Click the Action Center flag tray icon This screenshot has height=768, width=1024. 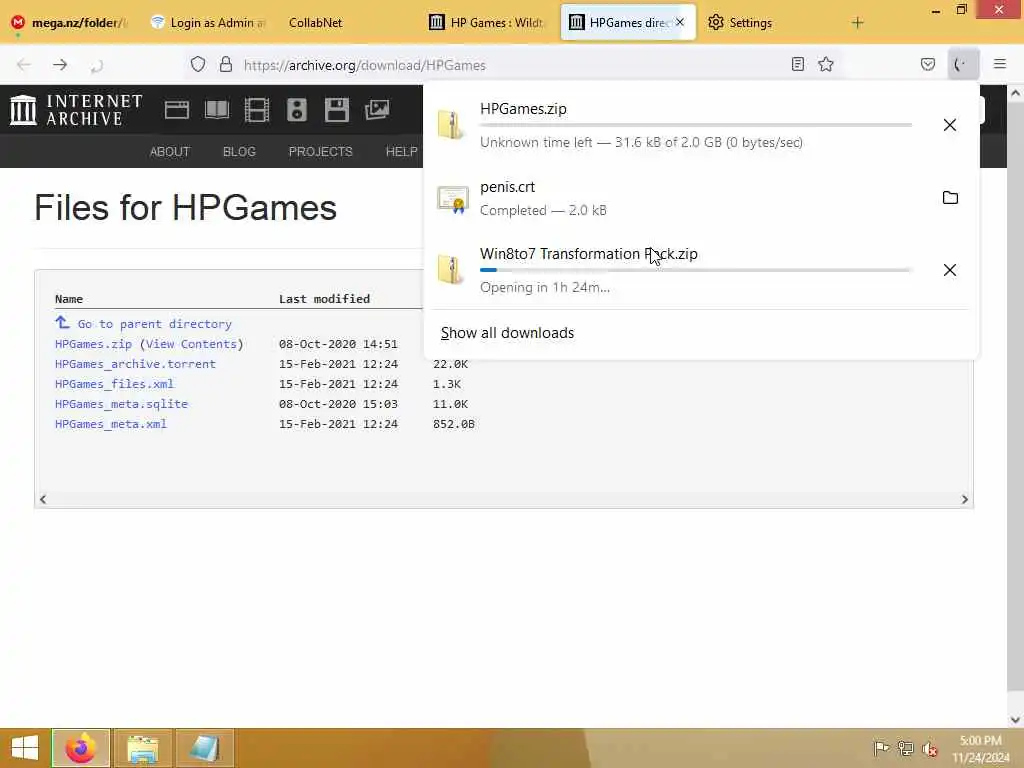point(881,748)
